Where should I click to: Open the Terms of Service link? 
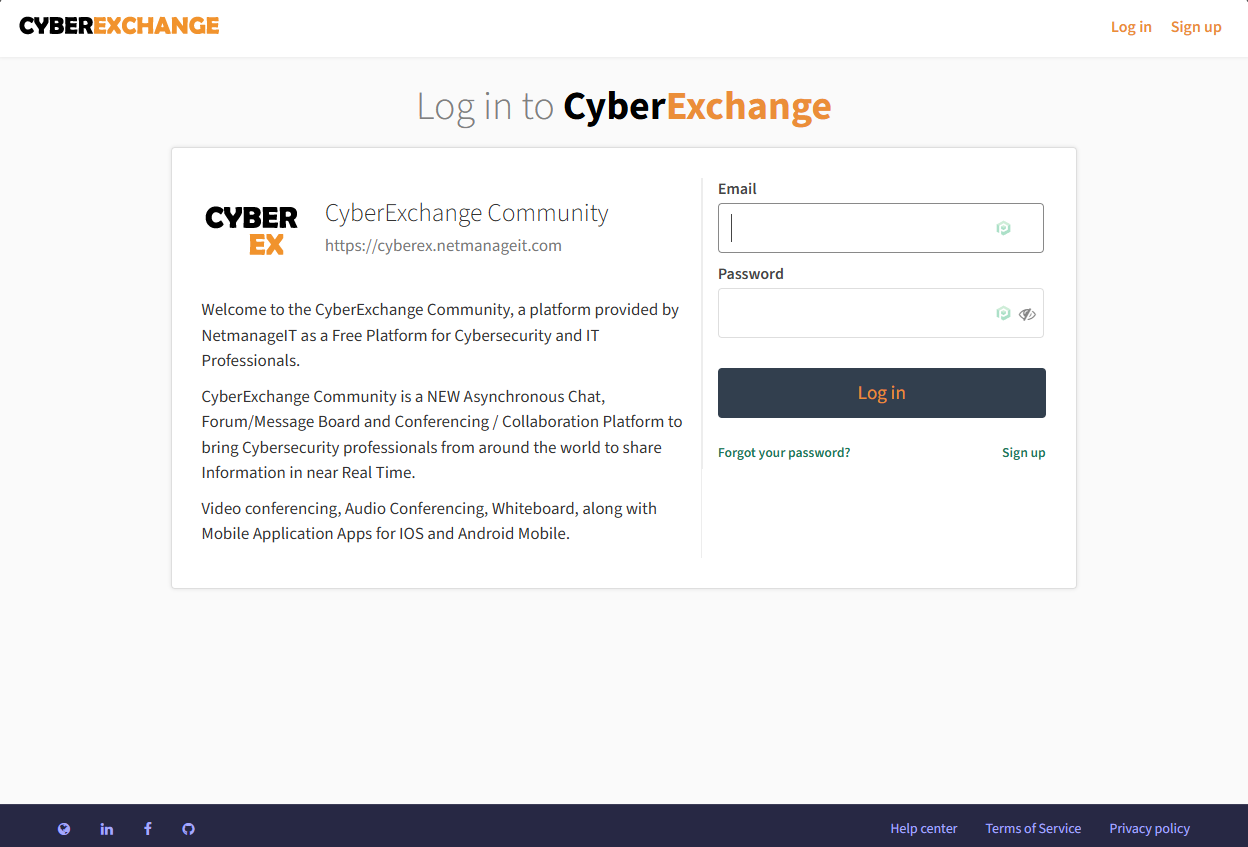point(1033,829)
